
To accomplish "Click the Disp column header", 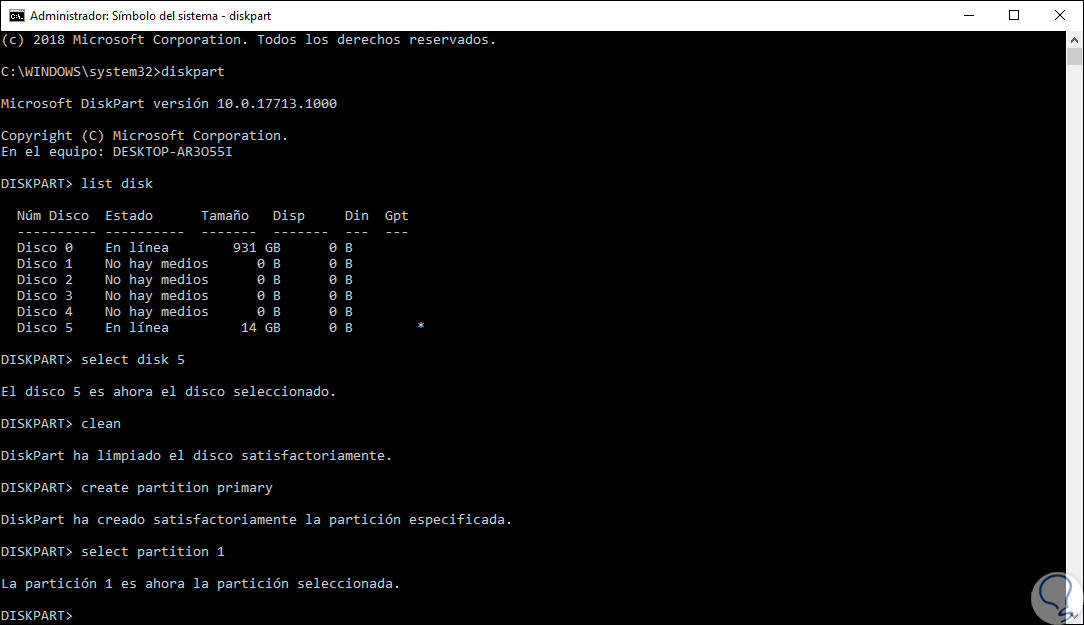I will pos(288,216).
